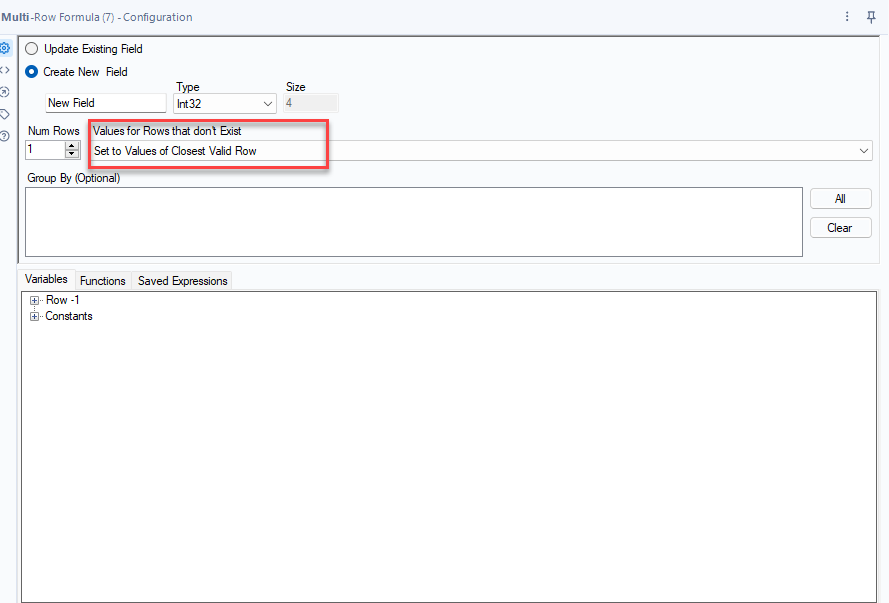Select Update Existing Field option

(x=31, y=48)
